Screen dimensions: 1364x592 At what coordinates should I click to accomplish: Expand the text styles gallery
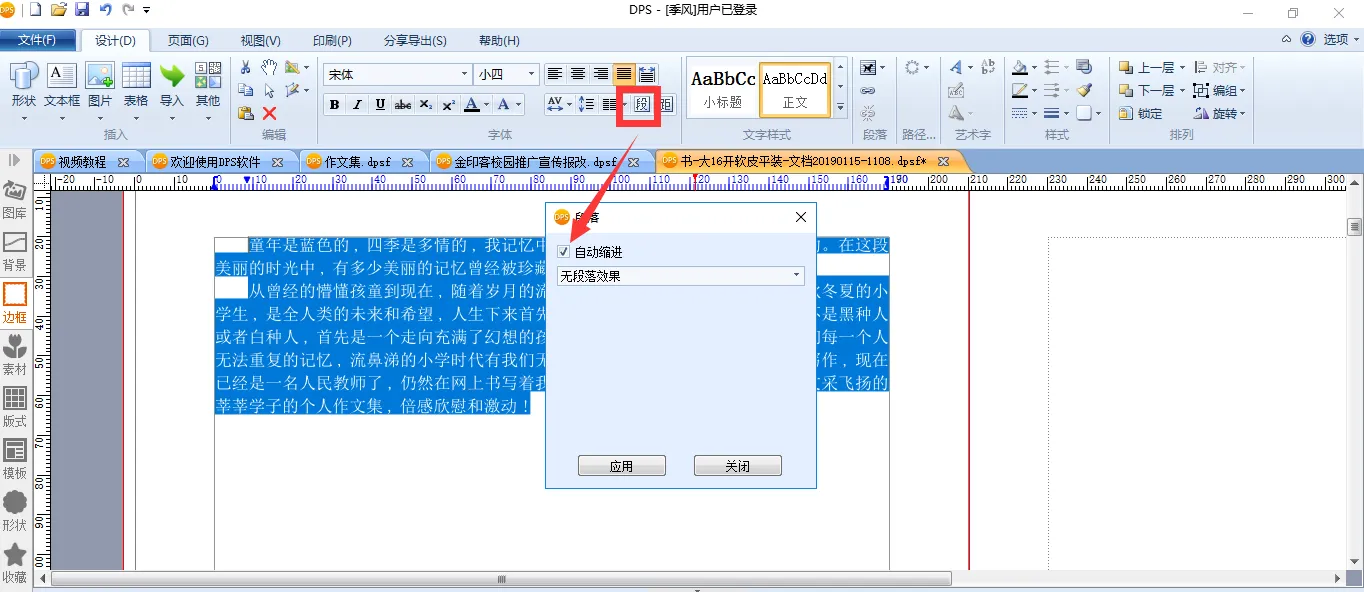click(841, 107)
